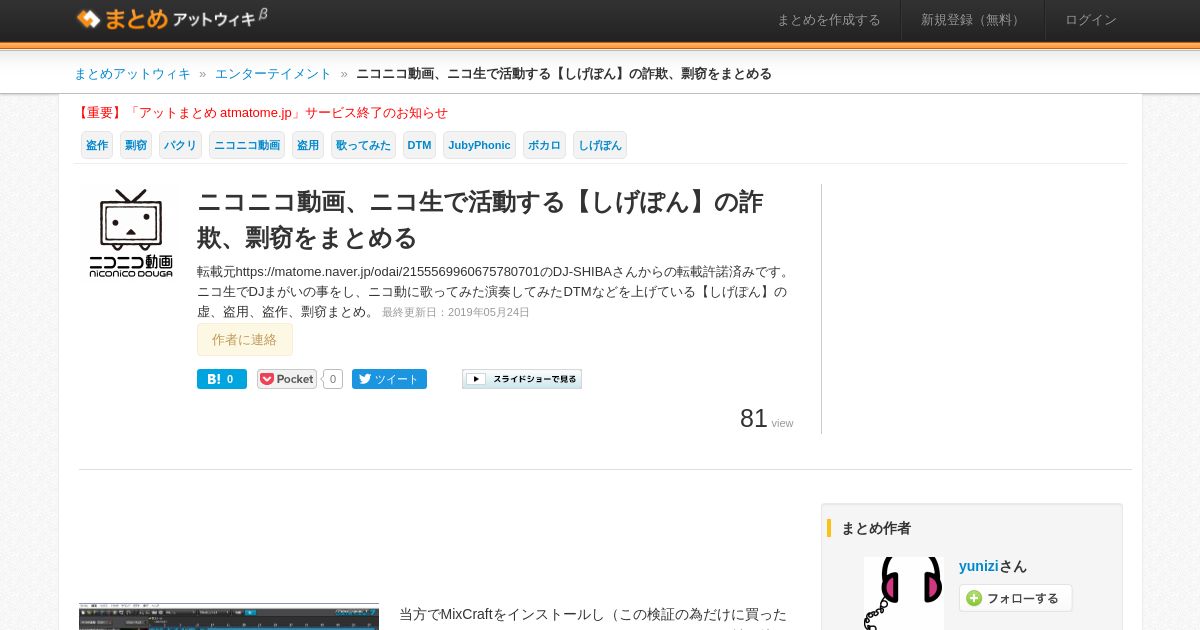Click the article title heading
Image resolution: width=1200 pixels, height=630 pixels.
click(480, 220)
